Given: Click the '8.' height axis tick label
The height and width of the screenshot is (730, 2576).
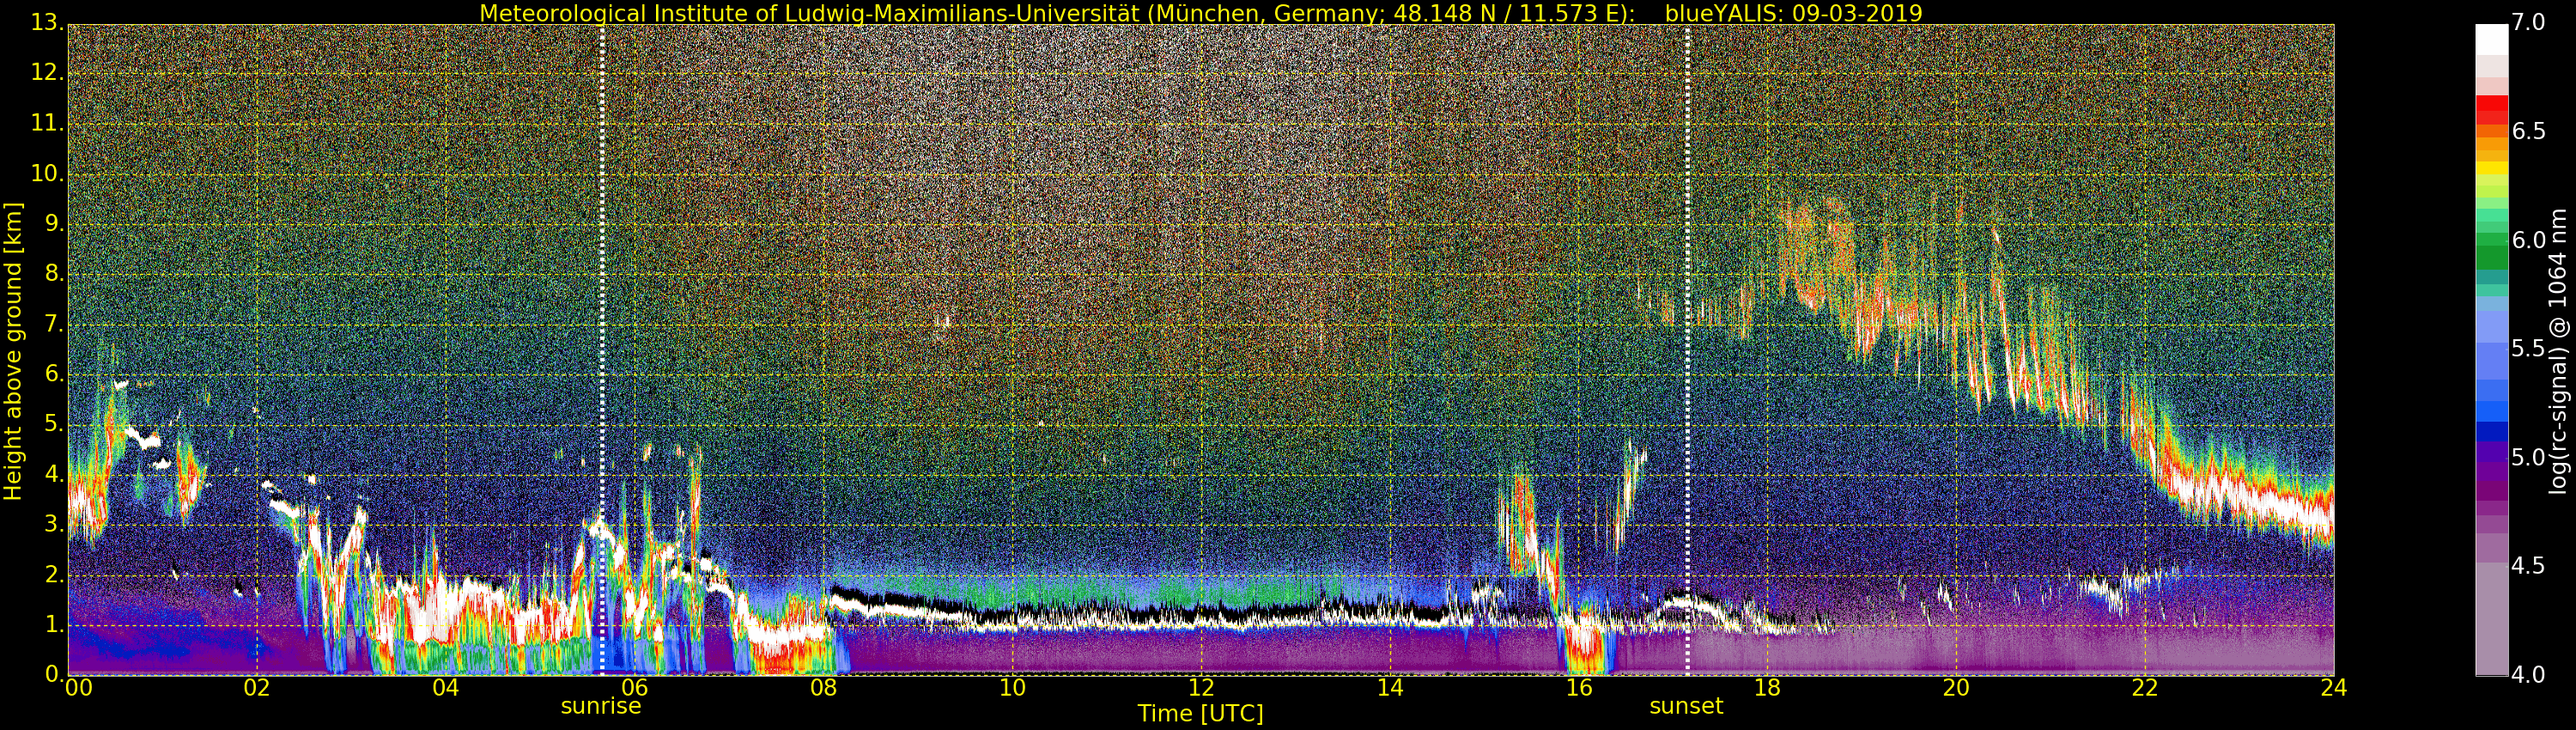Looking at the screenshot, I should [x=54, y=274].
